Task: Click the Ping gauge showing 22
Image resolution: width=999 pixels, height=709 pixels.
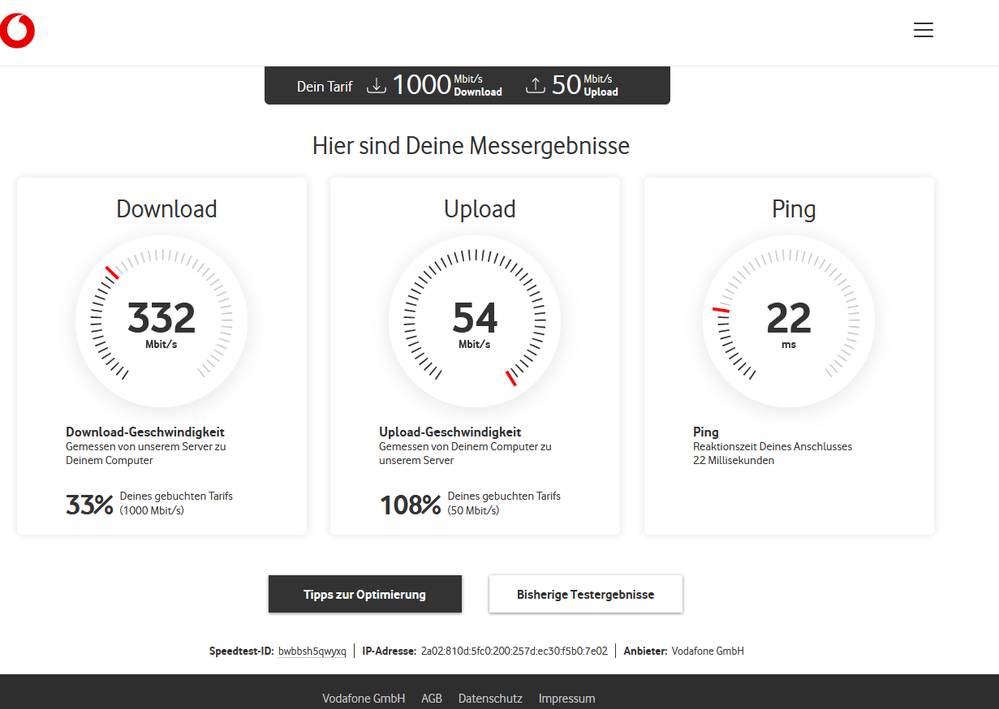Action: click(789, 320)
